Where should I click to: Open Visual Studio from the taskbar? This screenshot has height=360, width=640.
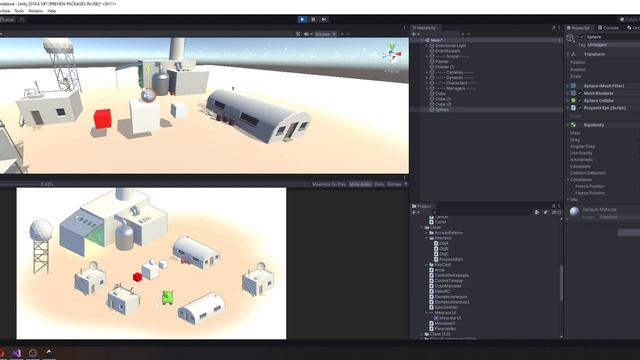[x=16, y=353]
